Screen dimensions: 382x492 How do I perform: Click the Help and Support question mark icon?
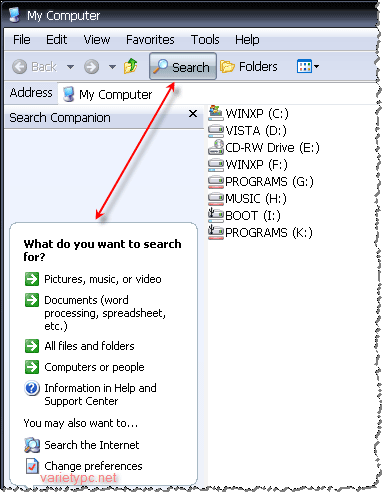click(x=32, y=388)
